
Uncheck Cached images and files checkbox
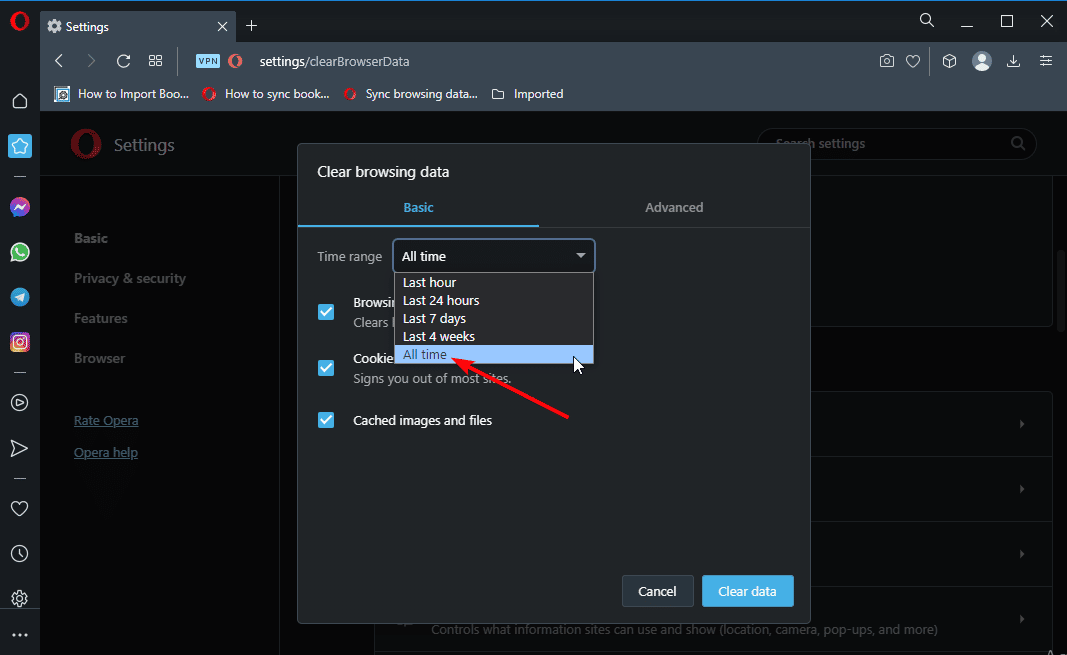326,420
